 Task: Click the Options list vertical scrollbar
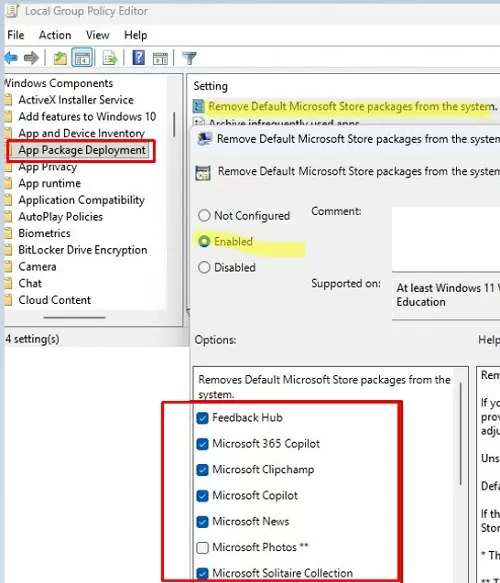[x=461, y=434]
